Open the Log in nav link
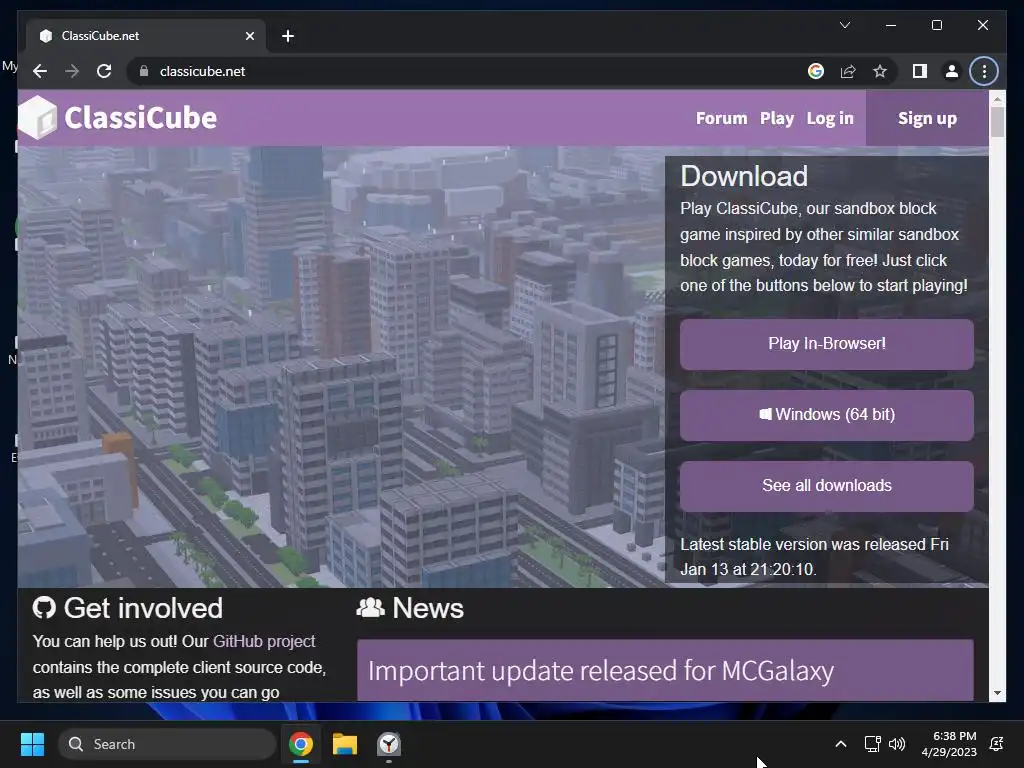This screenshot has width=1024, height=768. [x=829, y=118]
